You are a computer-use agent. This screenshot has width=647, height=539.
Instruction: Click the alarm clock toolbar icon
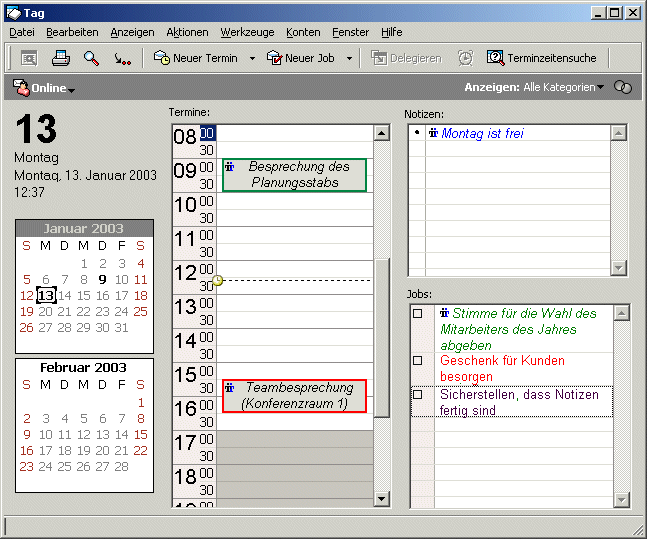[466, 58]
